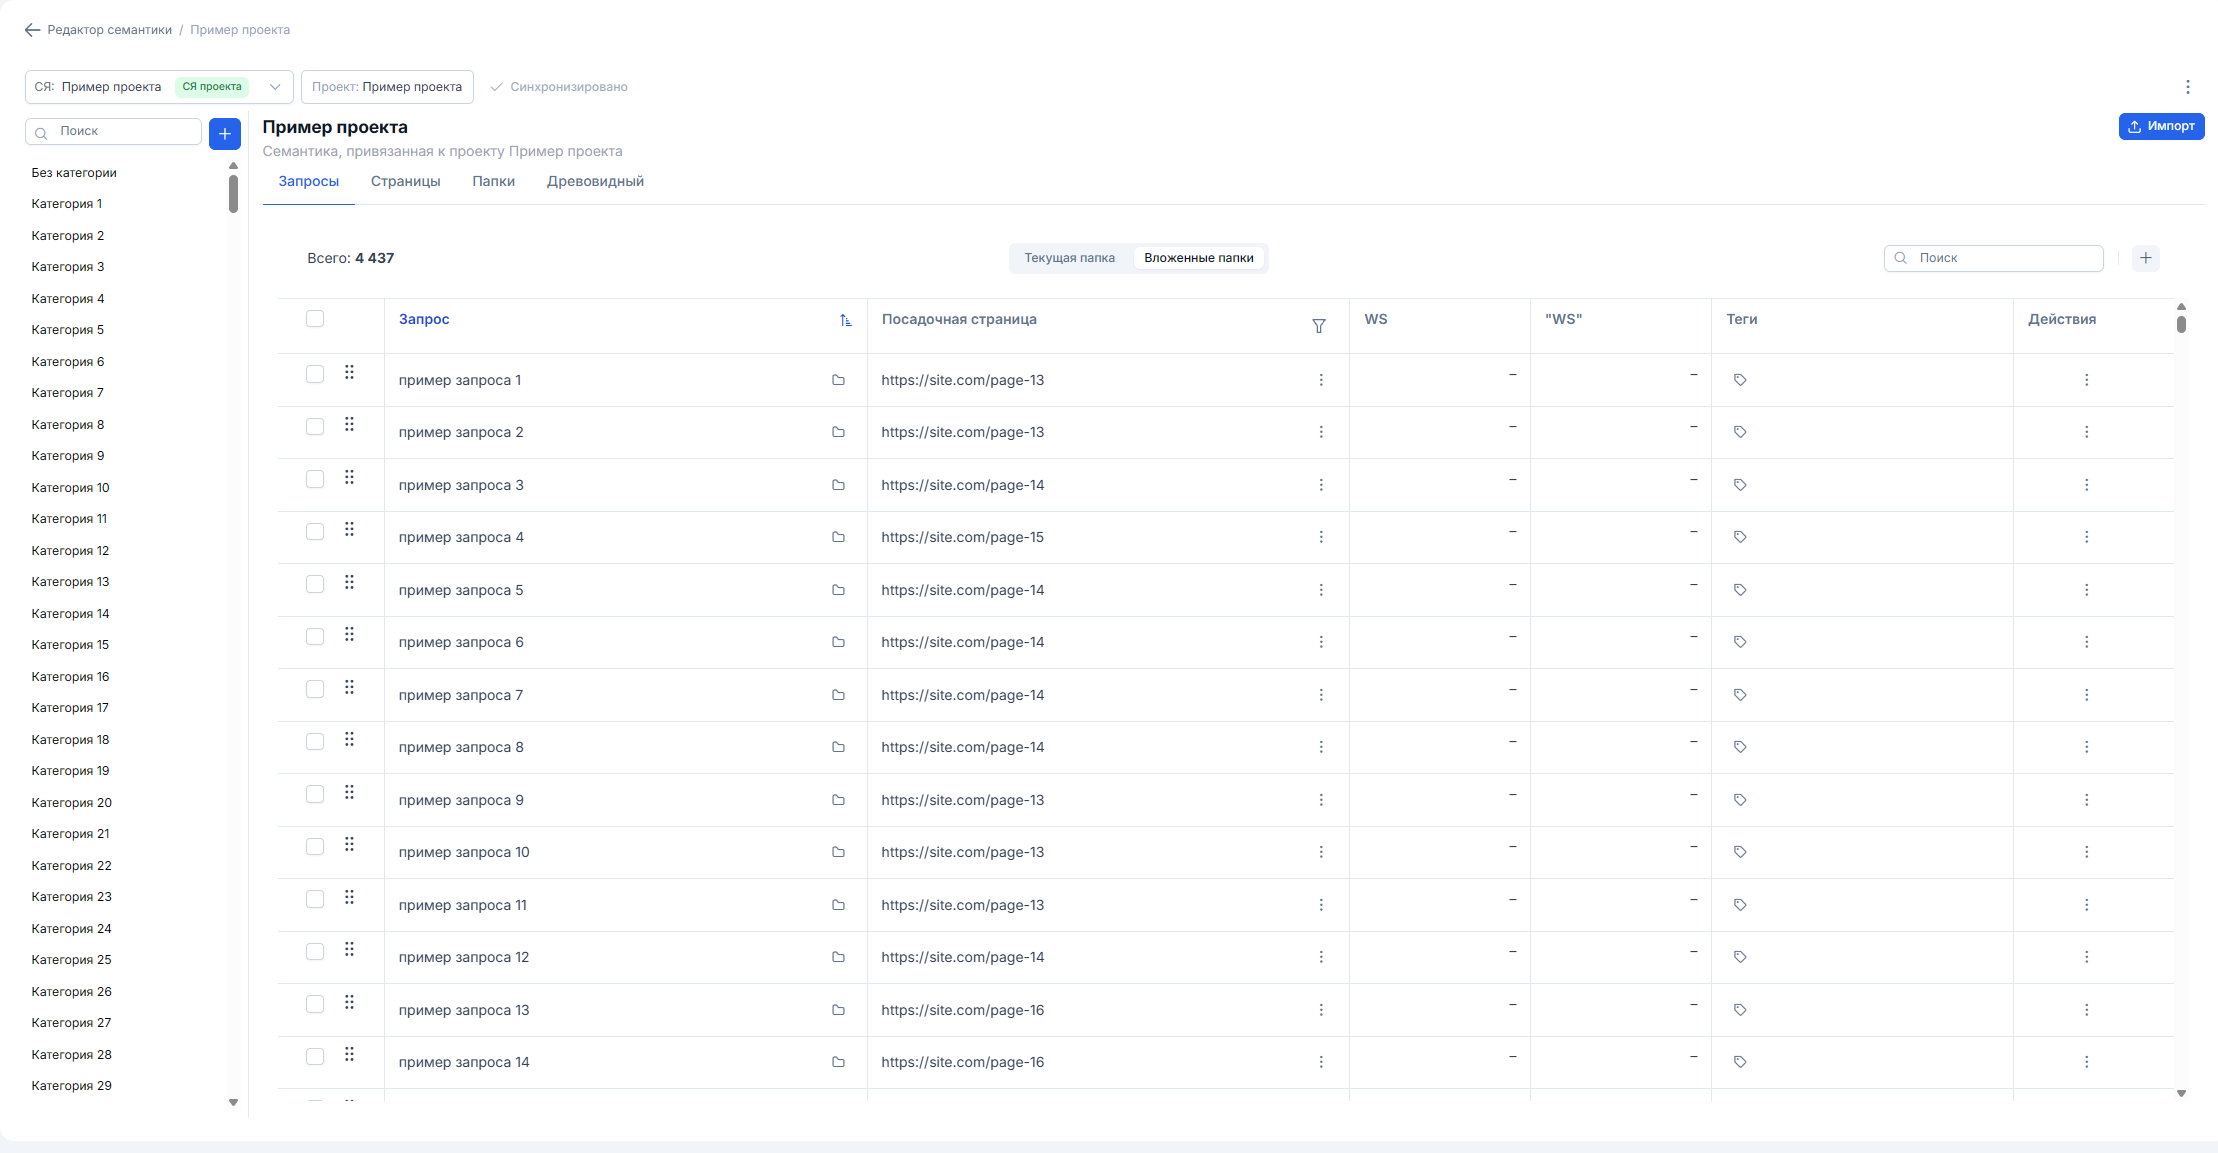Image resolution: width=2218 pixels, height=1153 pixels.
Task: Check the box for пример запроса 6
Action: pyautogui.click(x=315, y=637)
